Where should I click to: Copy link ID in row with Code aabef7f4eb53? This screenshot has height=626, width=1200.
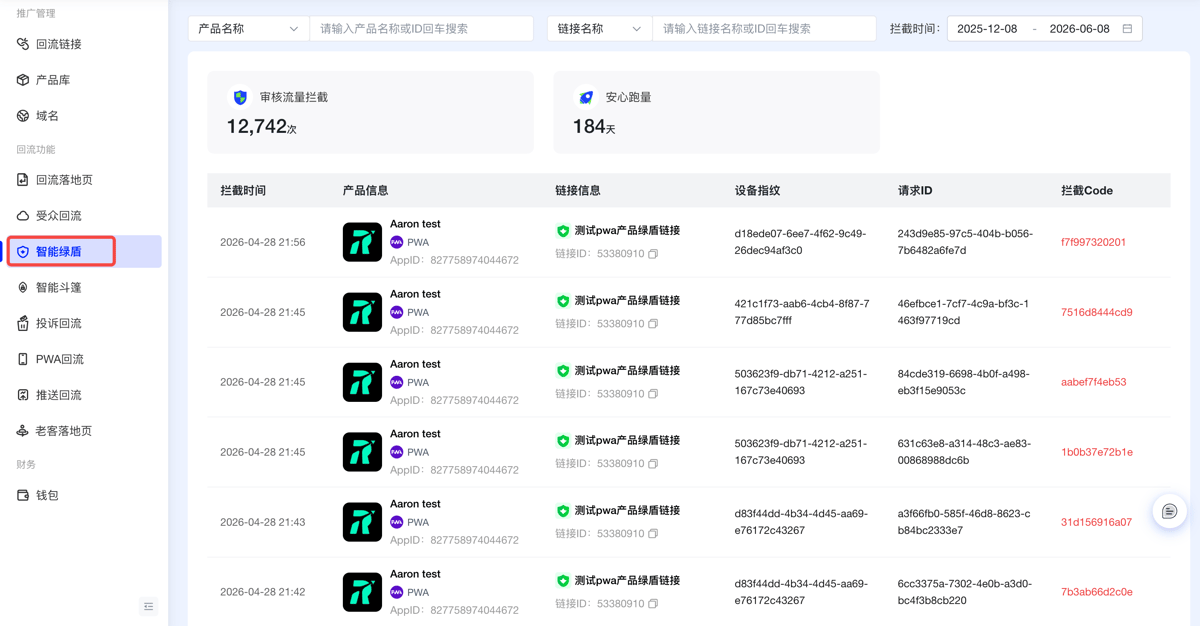tap(653, 394)
